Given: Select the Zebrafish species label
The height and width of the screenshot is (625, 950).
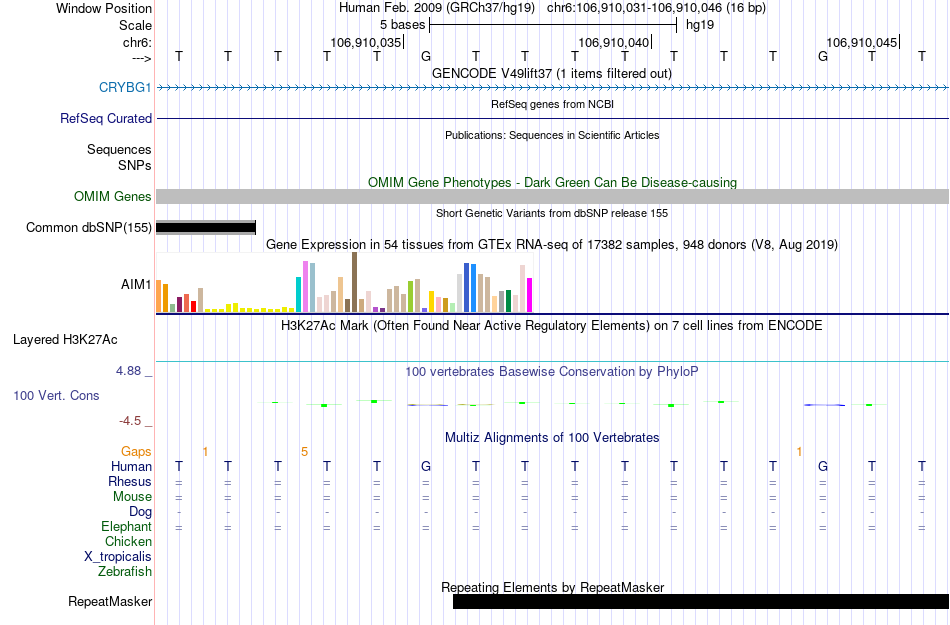Looking at the screenshot, I should (x=125, y=571).
